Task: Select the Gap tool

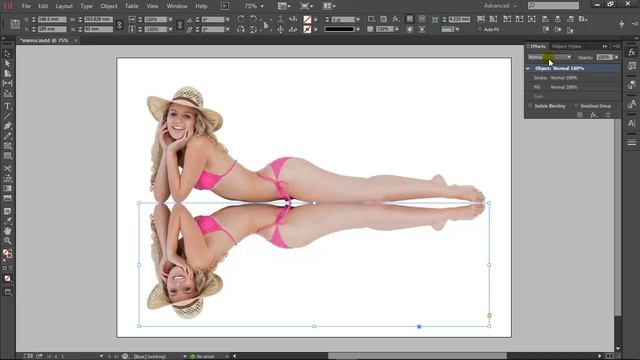Action: (7, 83)
